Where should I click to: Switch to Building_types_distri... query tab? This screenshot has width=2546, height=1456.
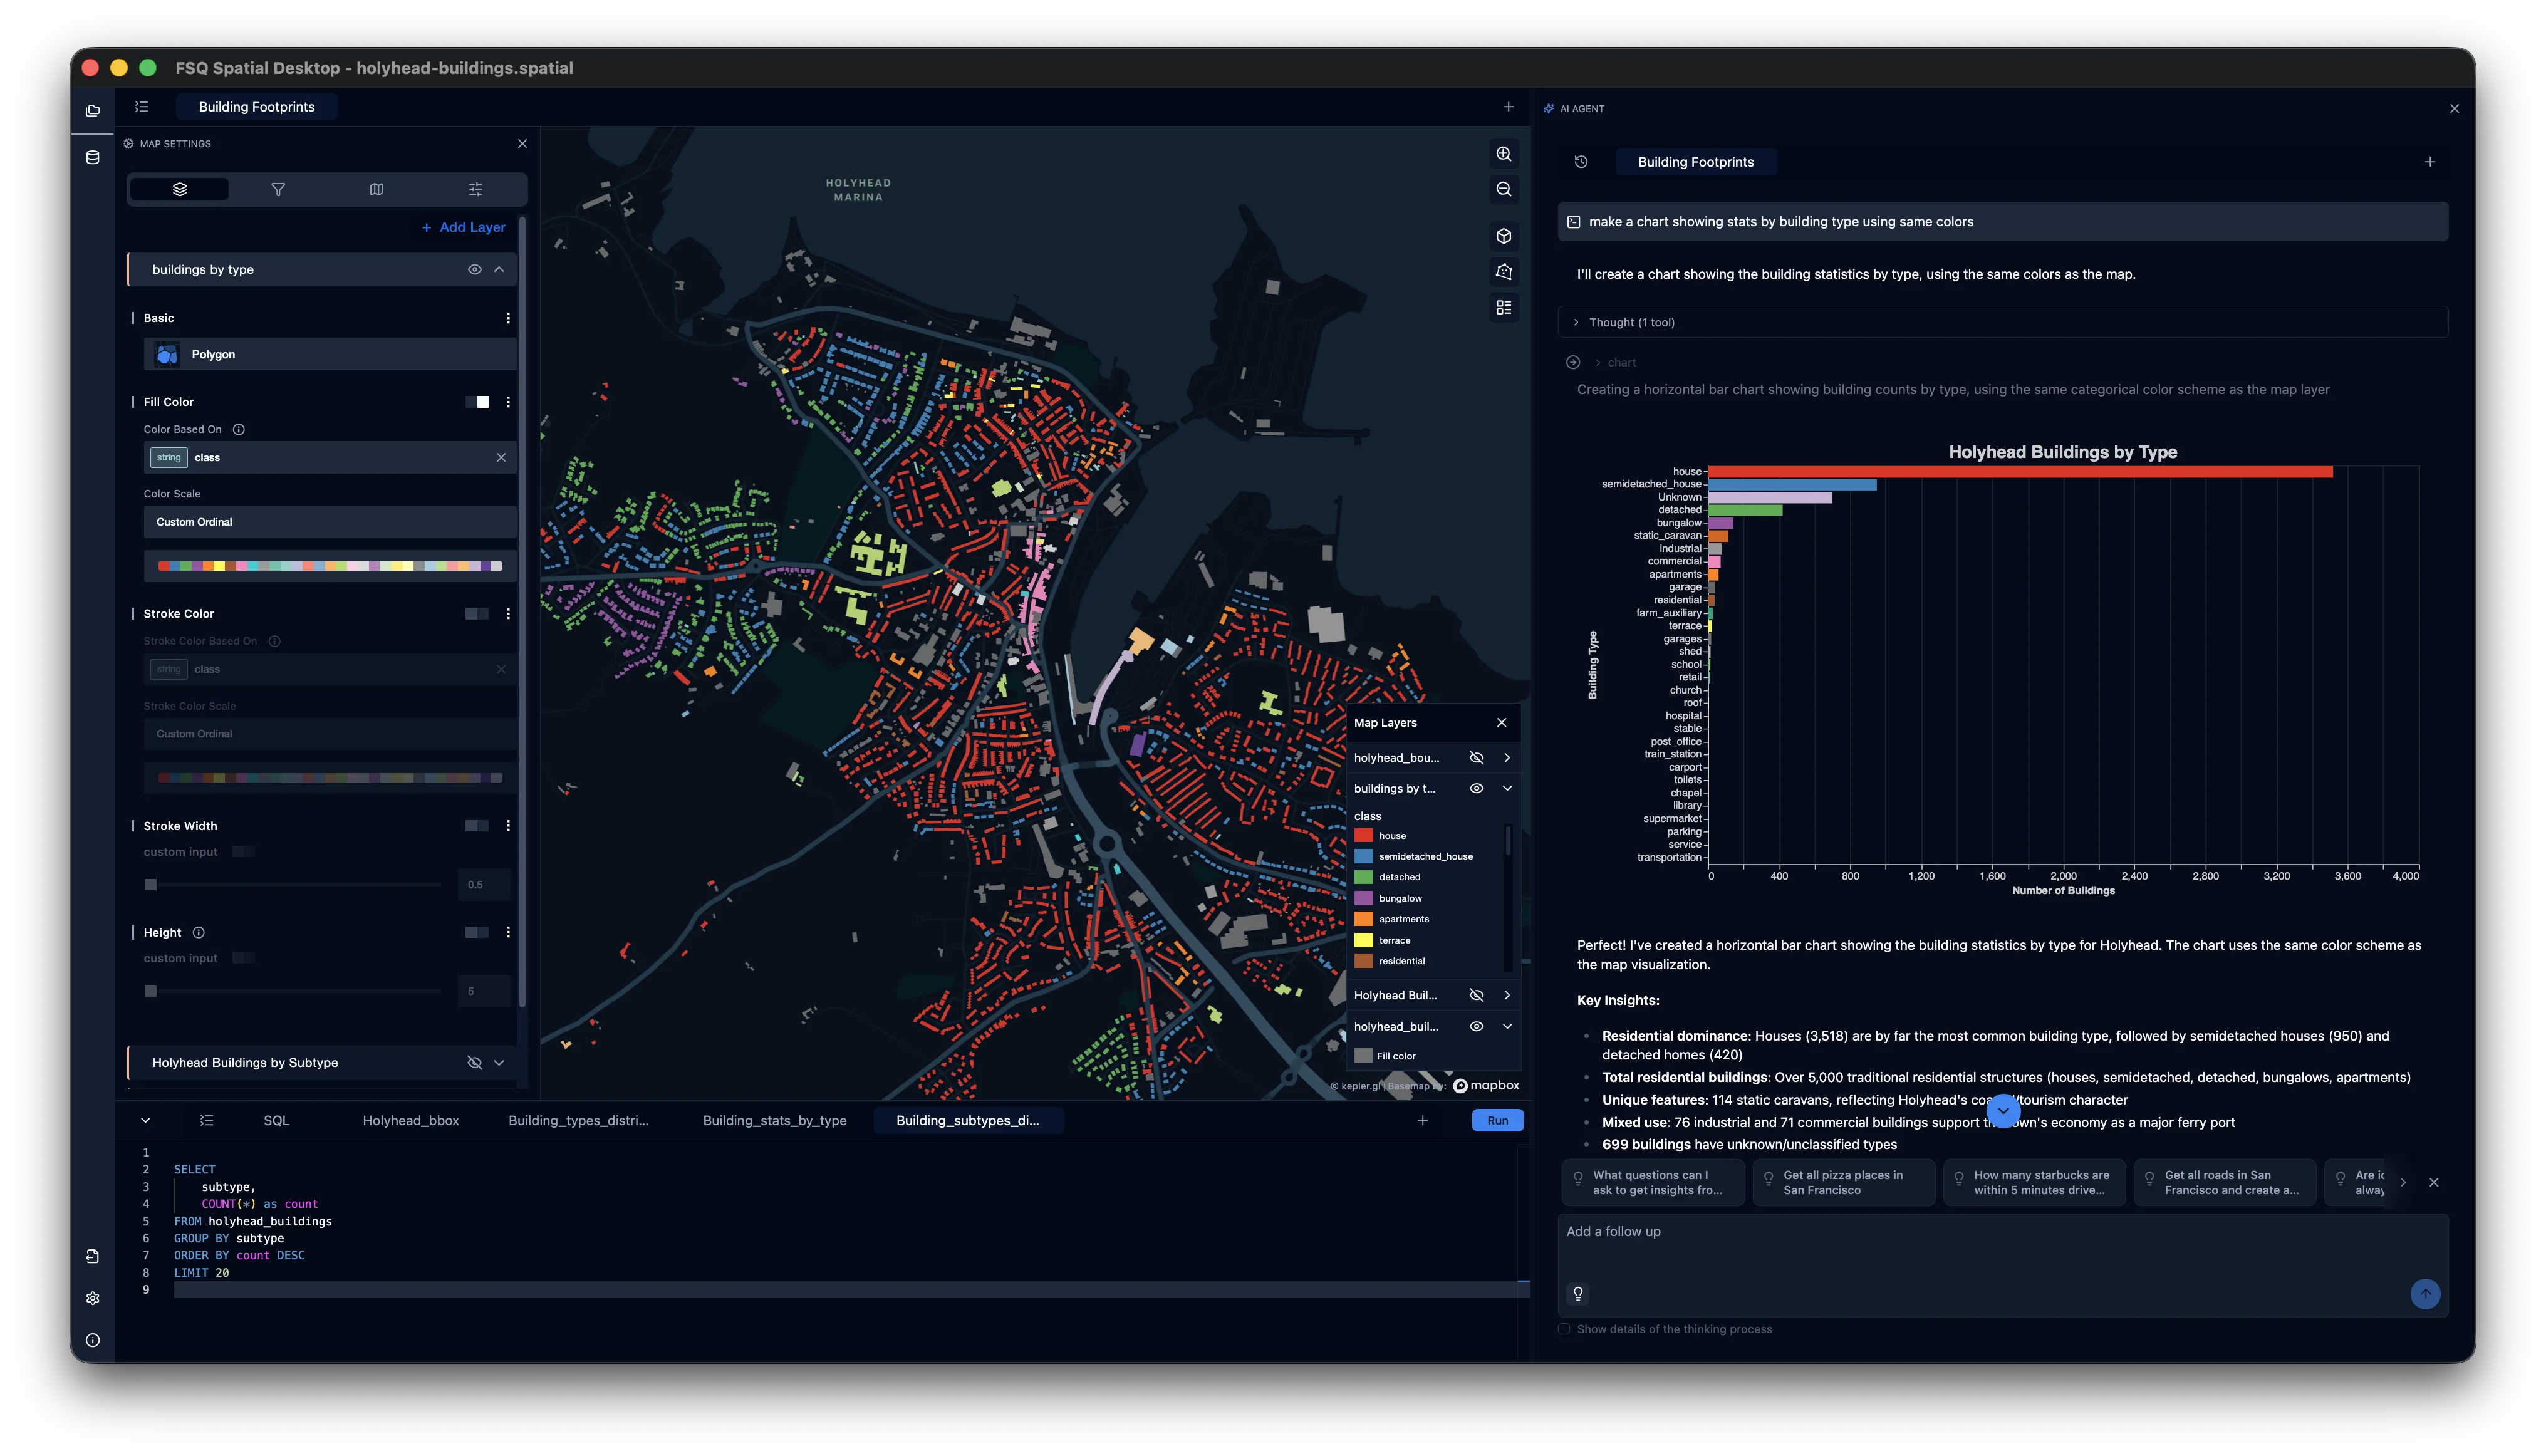[x=578, y=1120]
